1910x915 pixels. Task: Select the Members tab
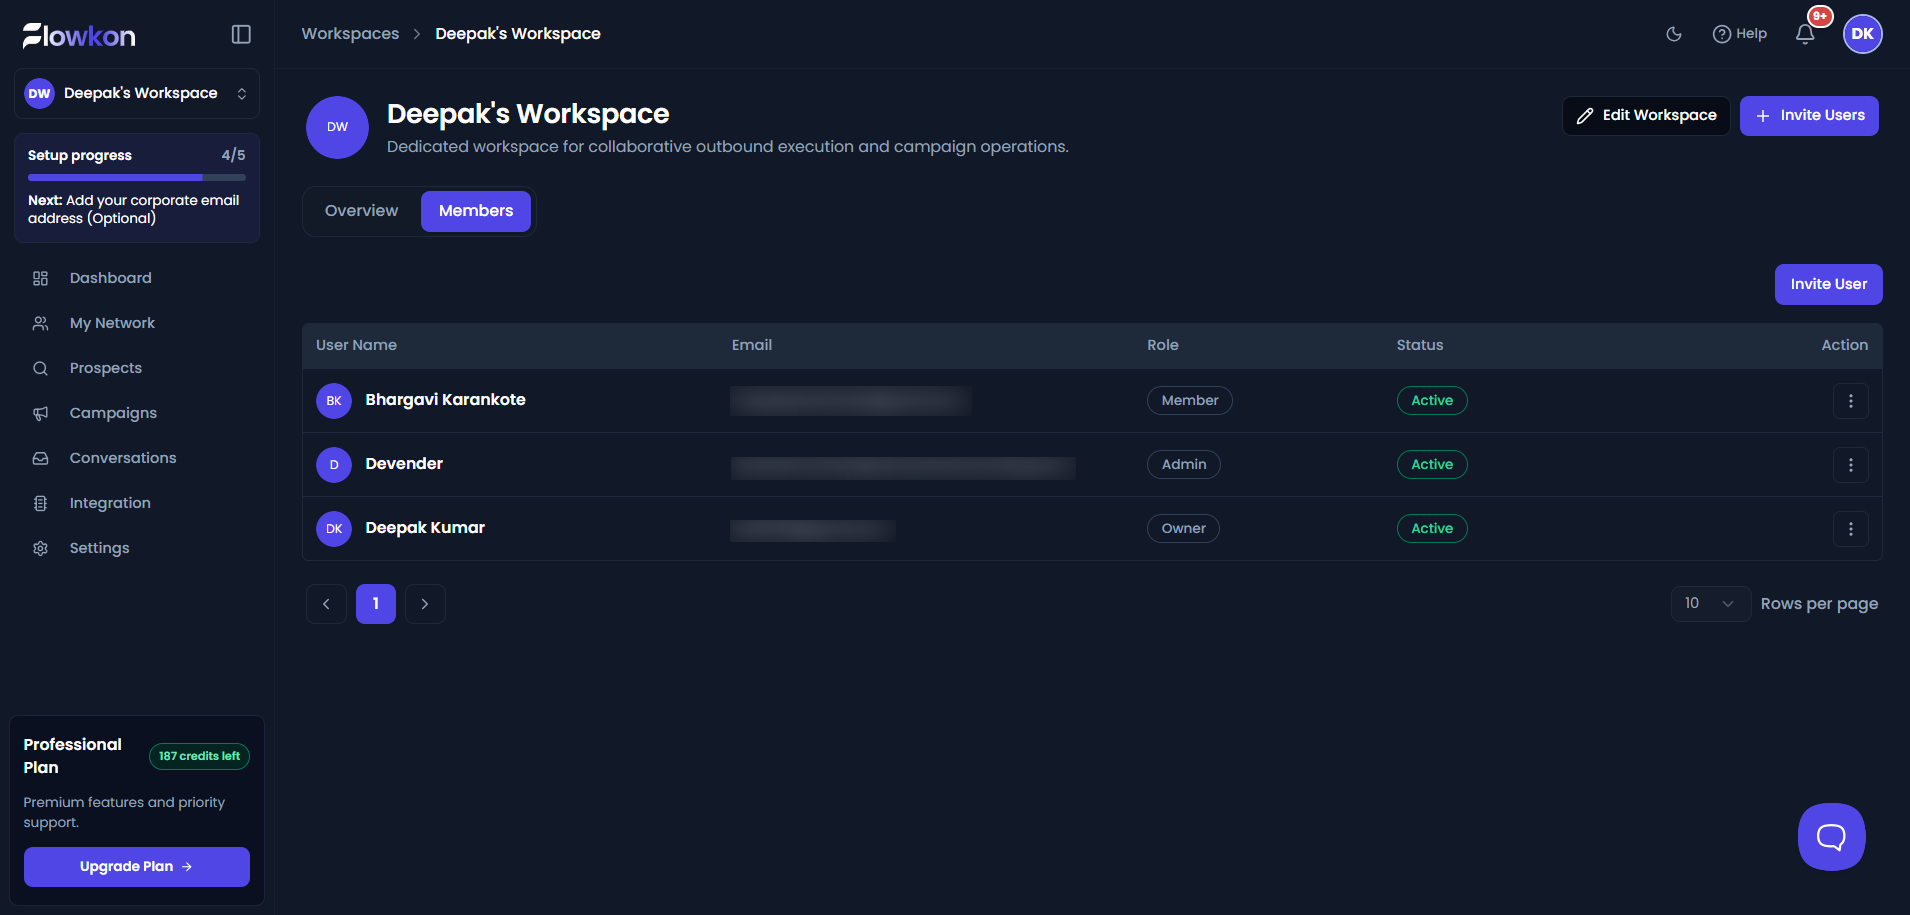tap(476, 211)
